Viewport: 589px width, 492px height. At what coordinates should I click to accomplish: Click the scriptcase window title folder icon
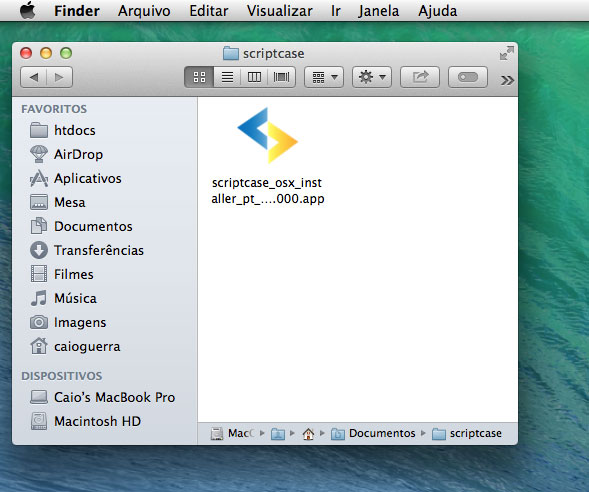pos(231,53)
